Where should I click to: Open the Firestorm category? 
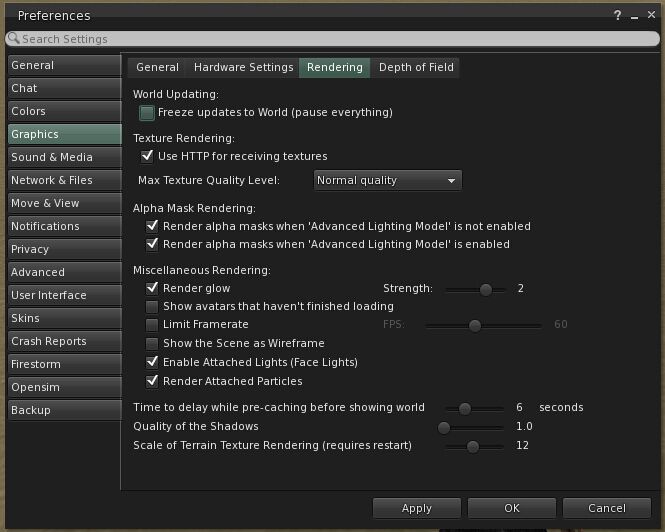click(x=64, y=364)
